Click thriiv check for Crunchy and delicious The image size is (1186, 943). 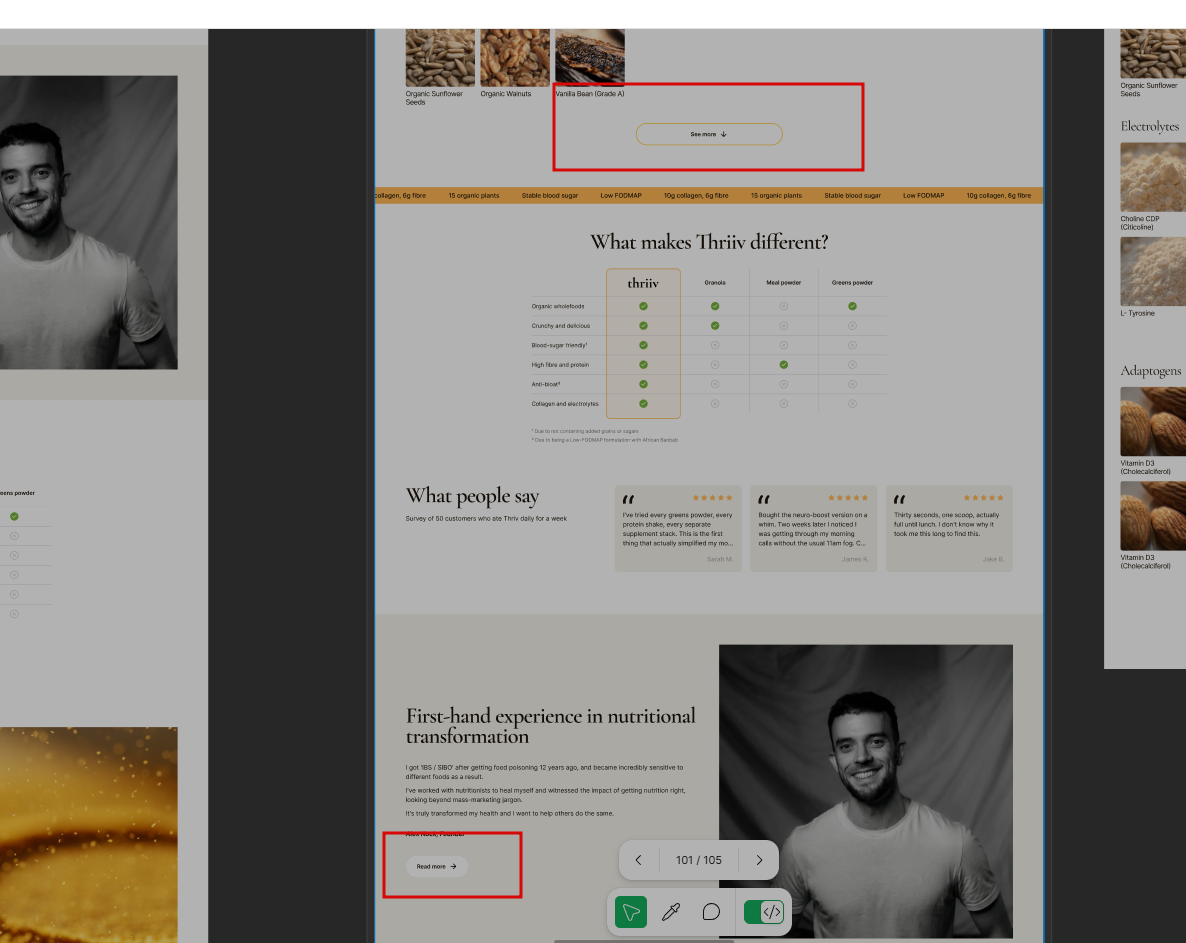[x=643, y=326]
